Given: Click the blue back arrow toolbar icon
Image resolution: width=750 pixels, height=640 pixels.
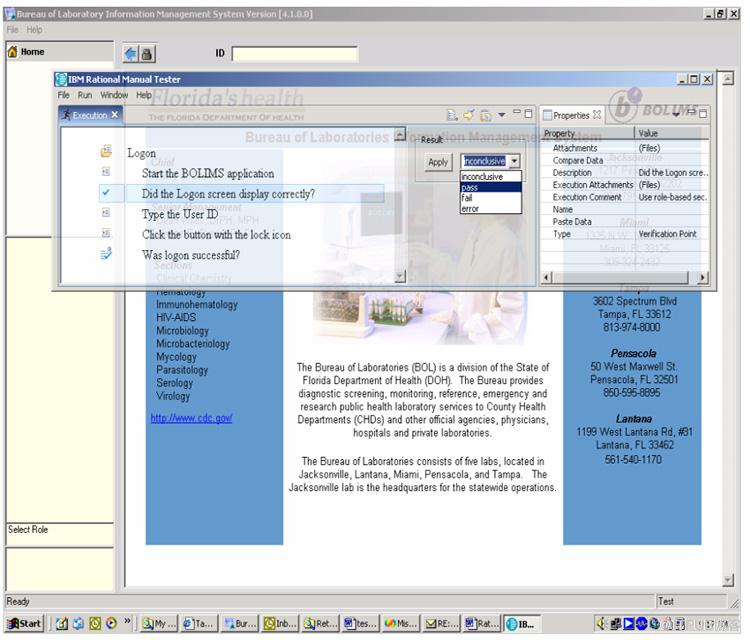Looking at the screenshot, I should coord(131,54).
